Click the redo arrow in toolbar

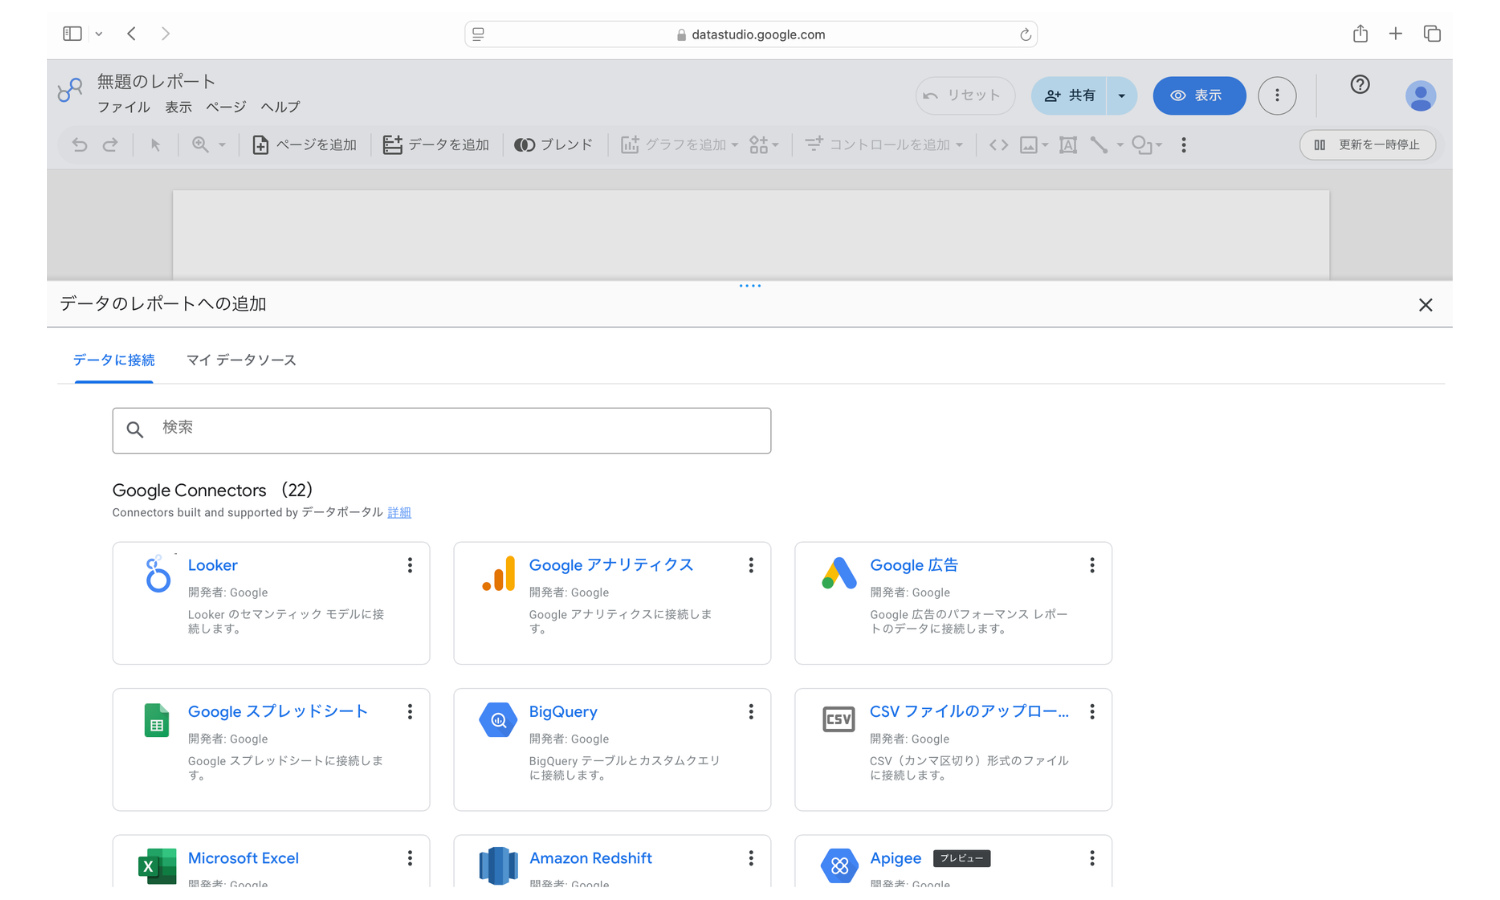pyautogui.click(x=110, y=145)
